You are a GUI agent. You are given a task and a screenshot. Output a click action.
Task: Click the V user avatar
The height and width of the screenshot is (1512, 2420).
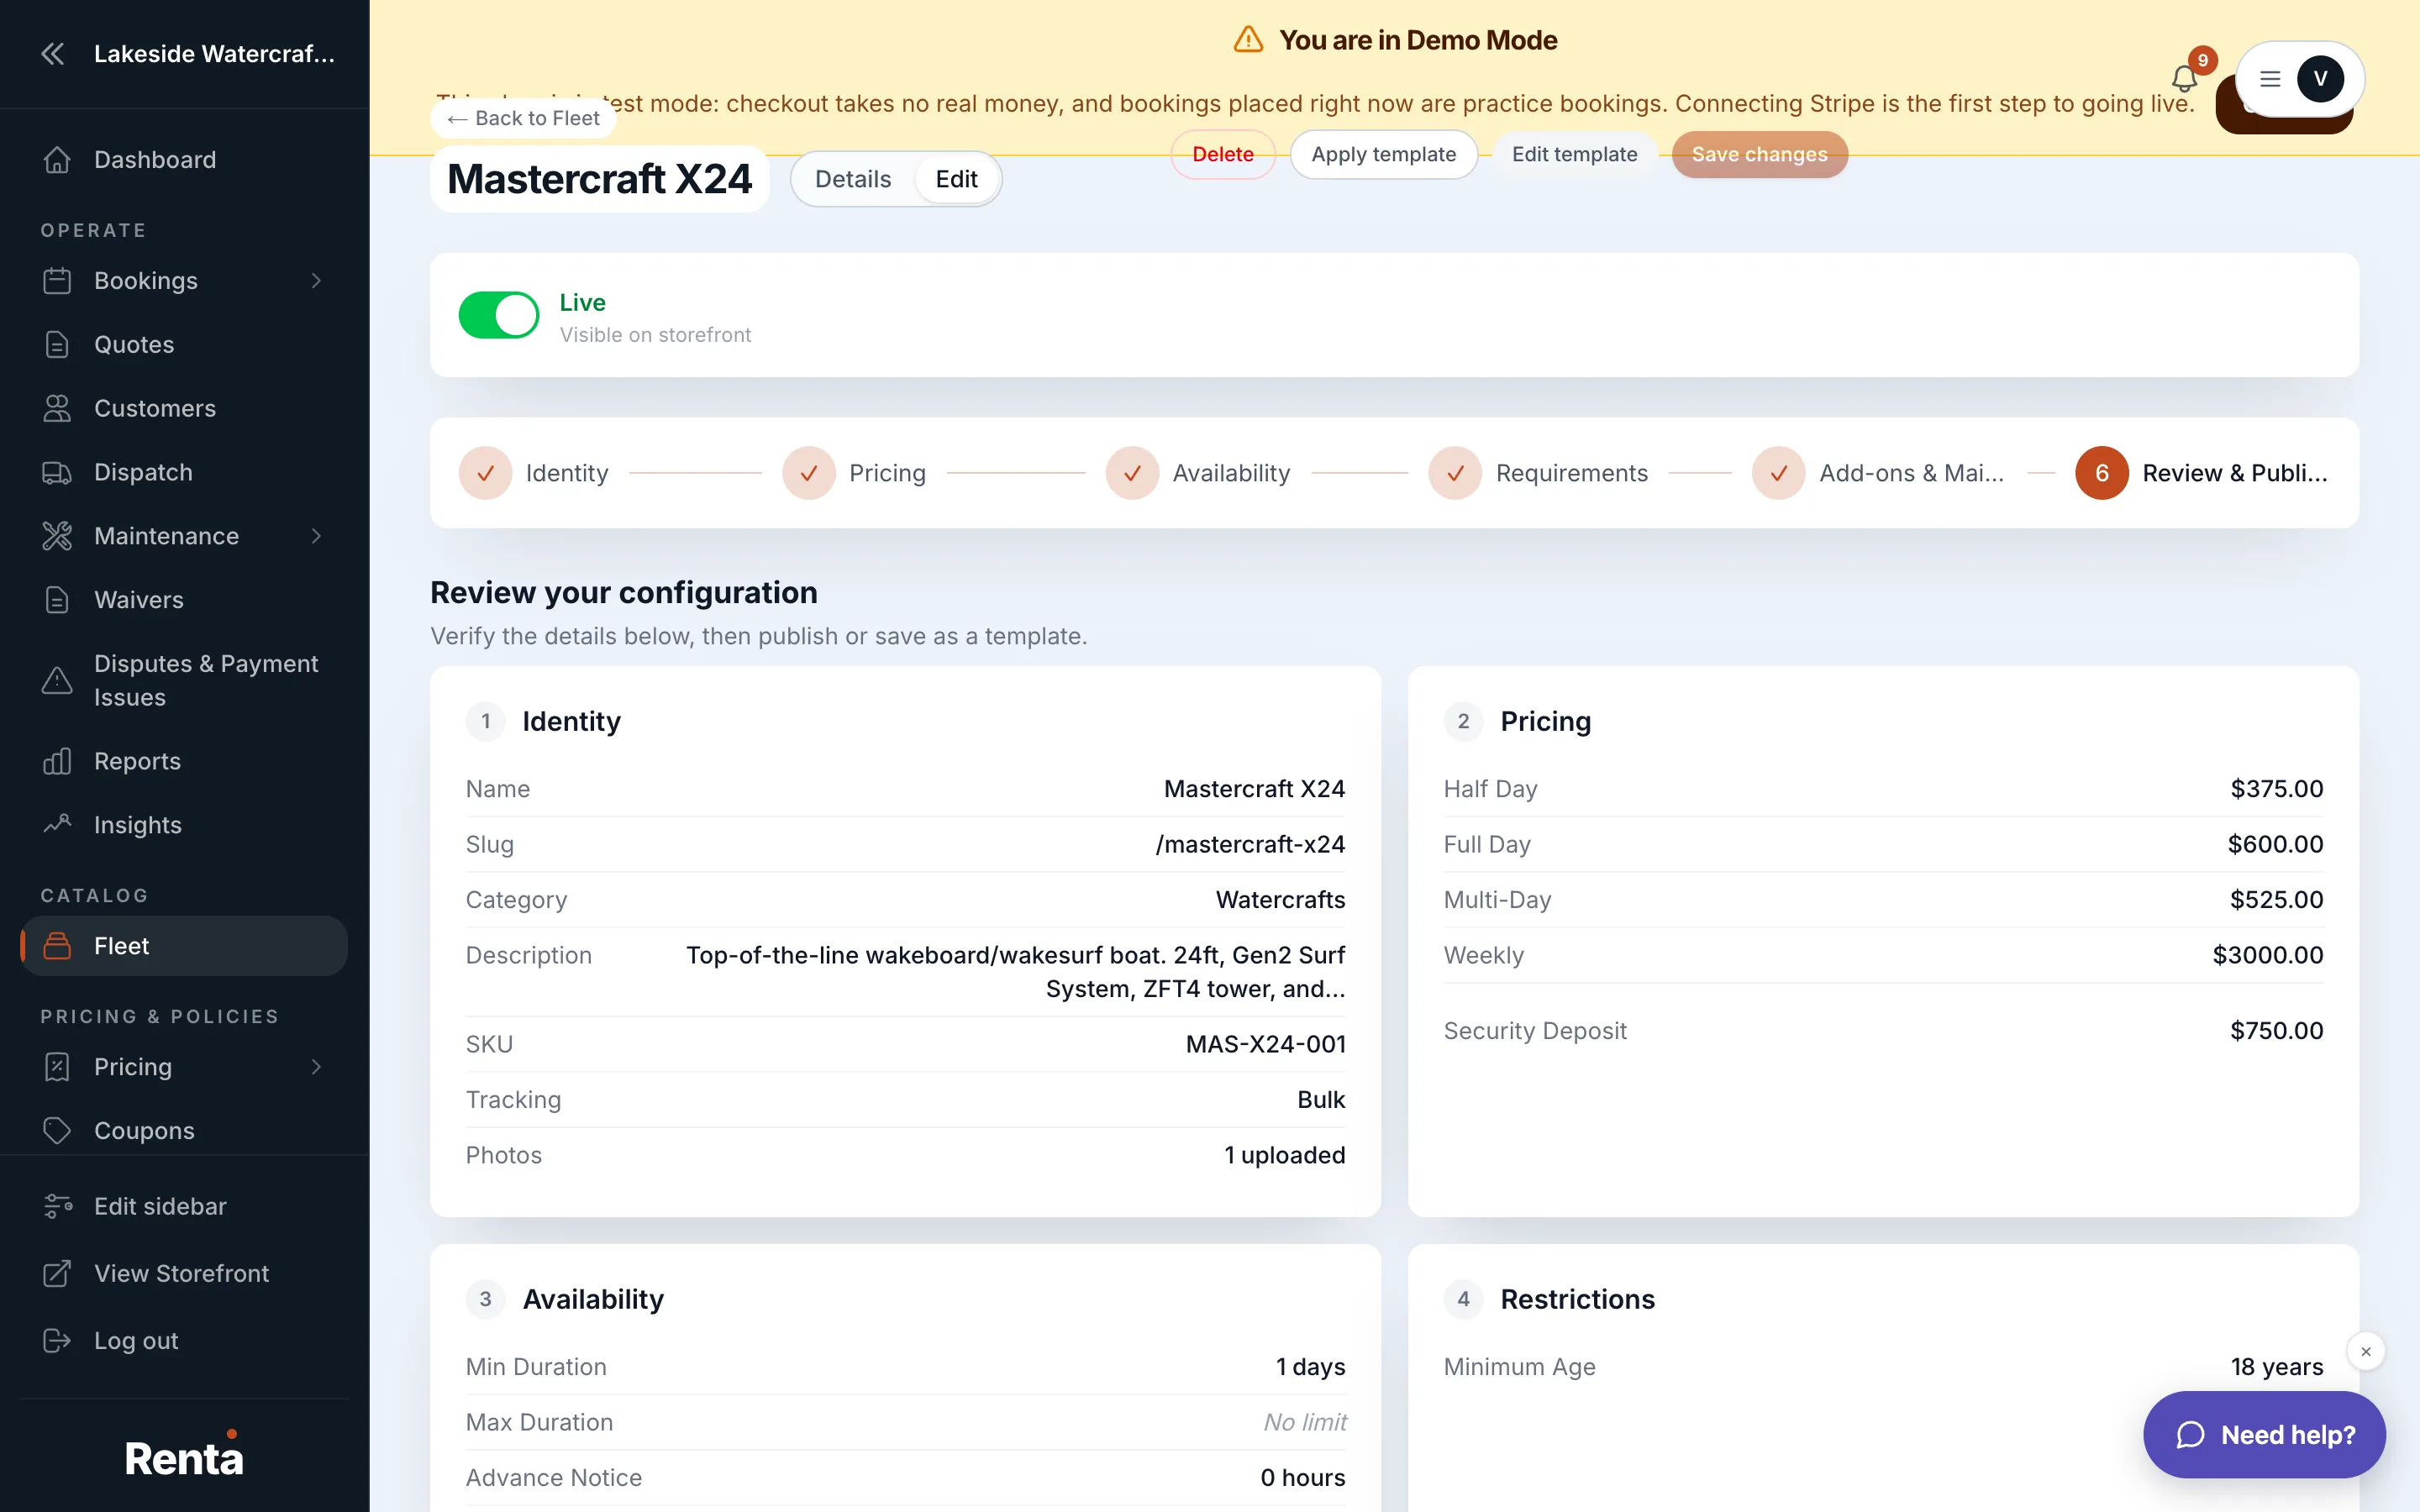[2320, 79]
